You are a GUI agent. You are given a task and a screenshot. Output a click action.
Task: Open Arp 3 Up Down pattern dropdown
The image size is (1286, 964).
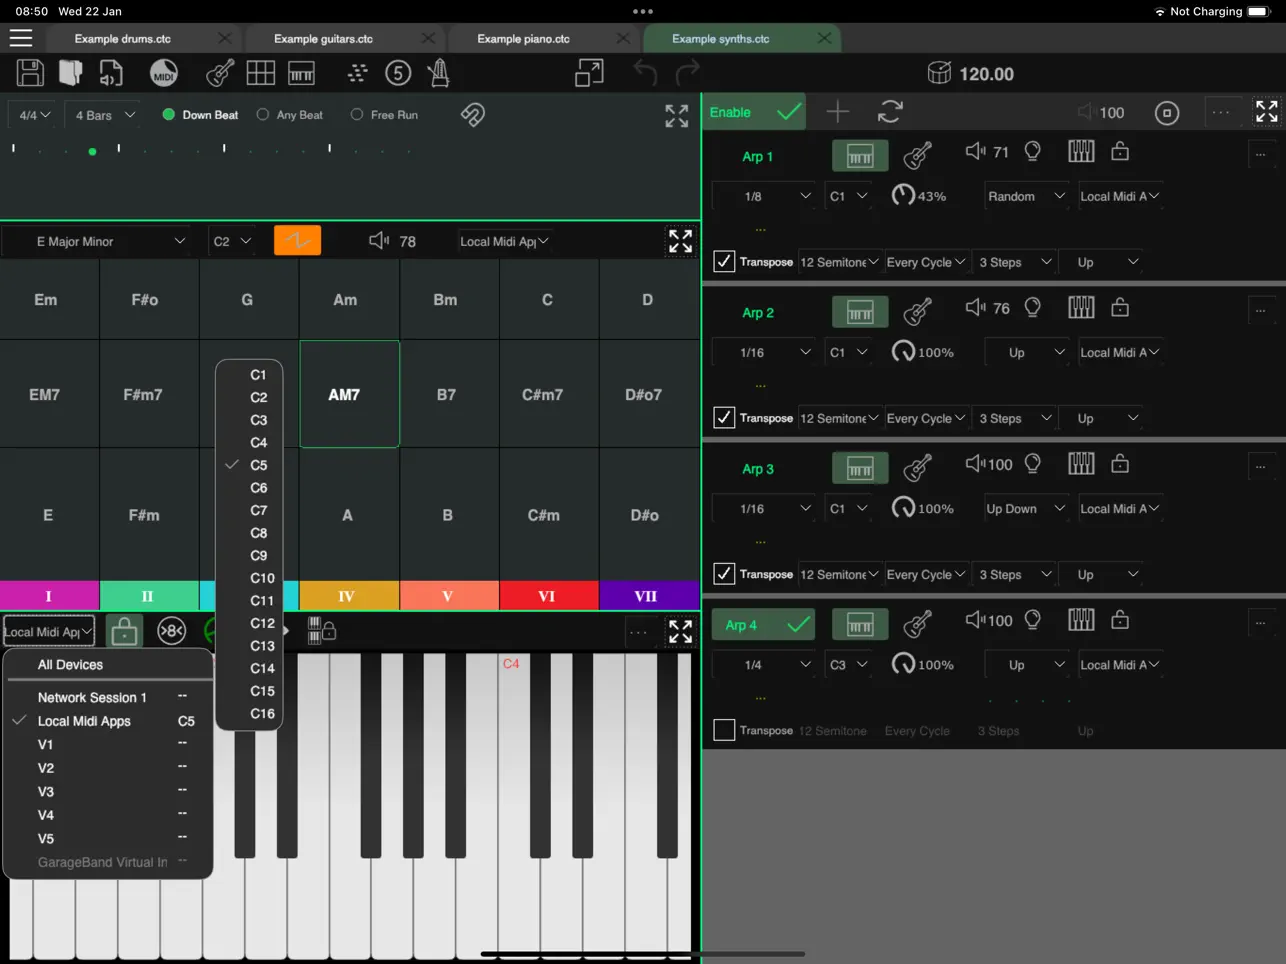[1026, 508]
